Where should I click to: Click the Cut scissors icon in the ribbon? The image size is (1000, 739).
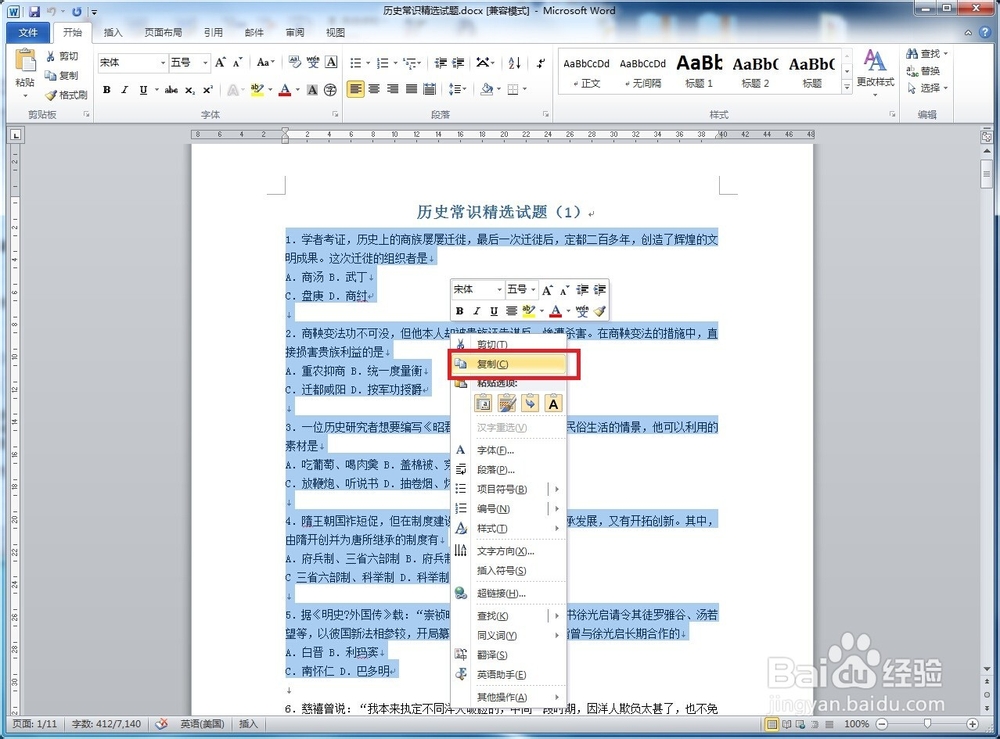pos(50,56)
